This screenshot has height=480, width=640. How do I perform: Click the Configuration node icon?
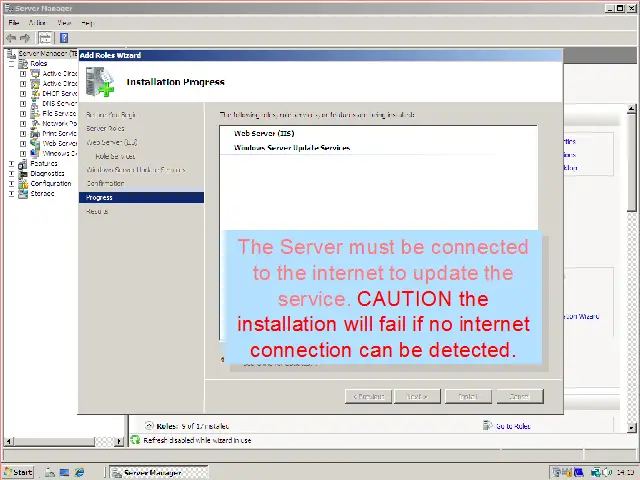click(23, 184)
